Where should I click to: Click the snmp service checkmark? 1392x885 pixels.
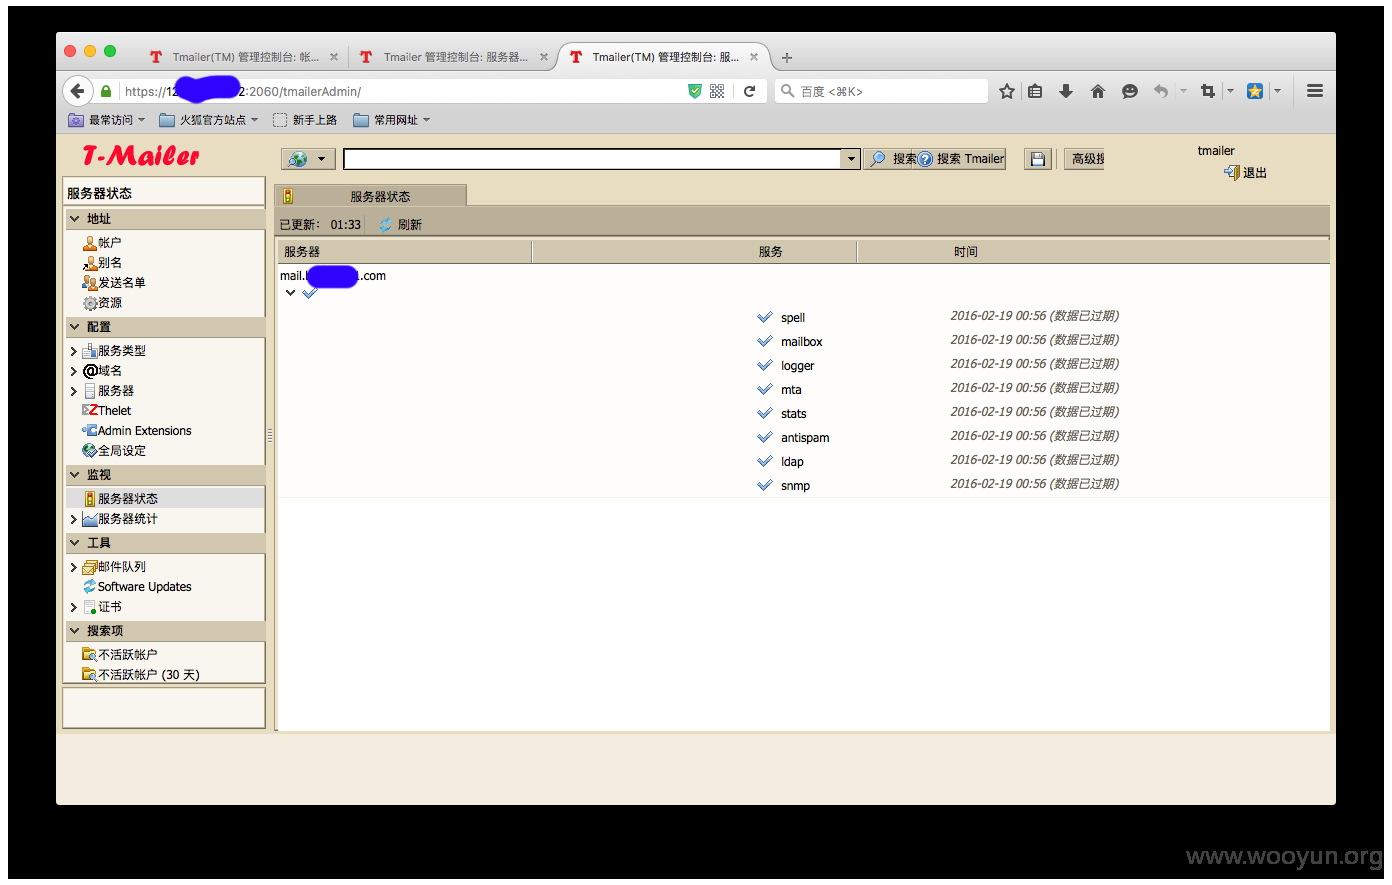pos(765,485)
